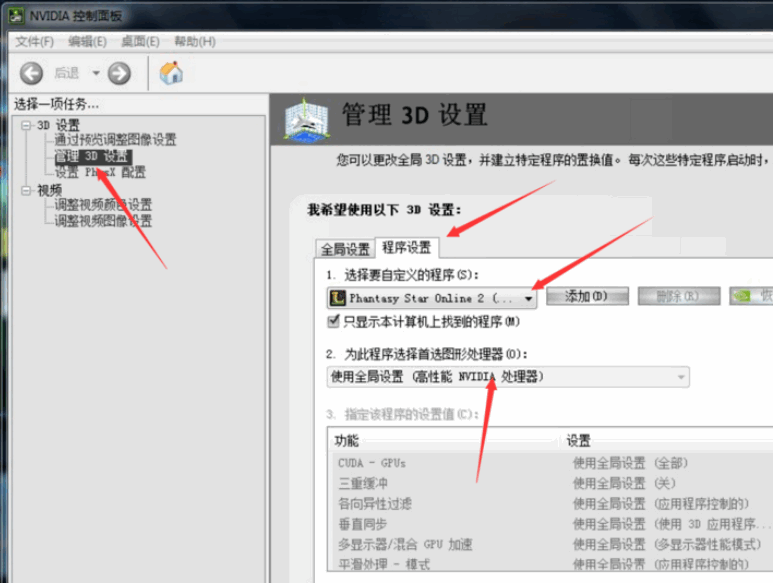Click the back navigation arrow icon
Image resolution: width=773 pixels, height=583 pixels.
point(32,72)
